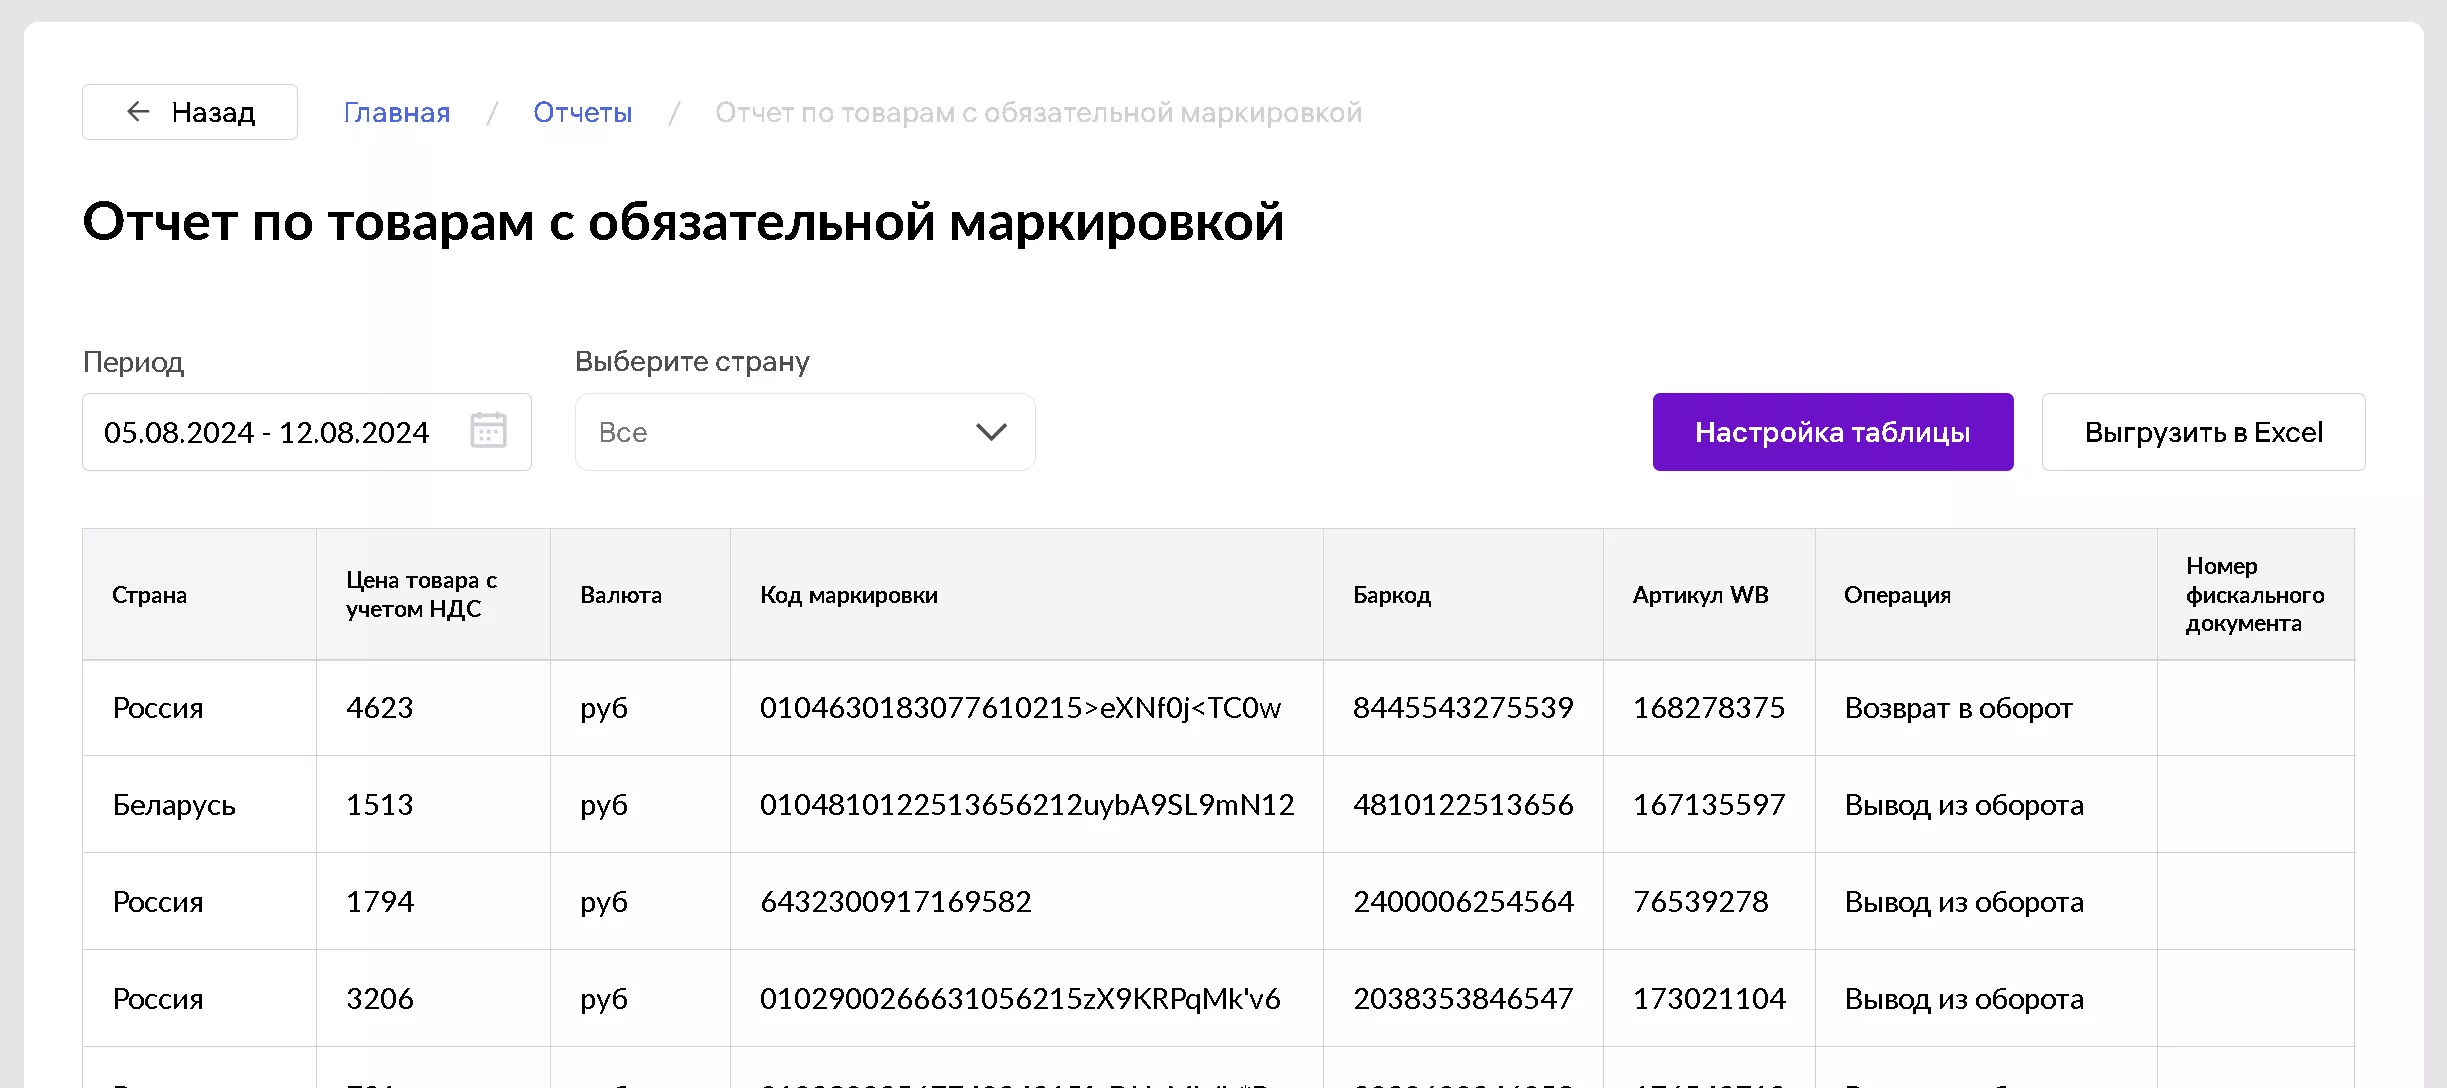Click Выгрузить в Excel button
Viewport: 2447px width, 1088px height.
pyautogui.click(x=2203, y=432)
